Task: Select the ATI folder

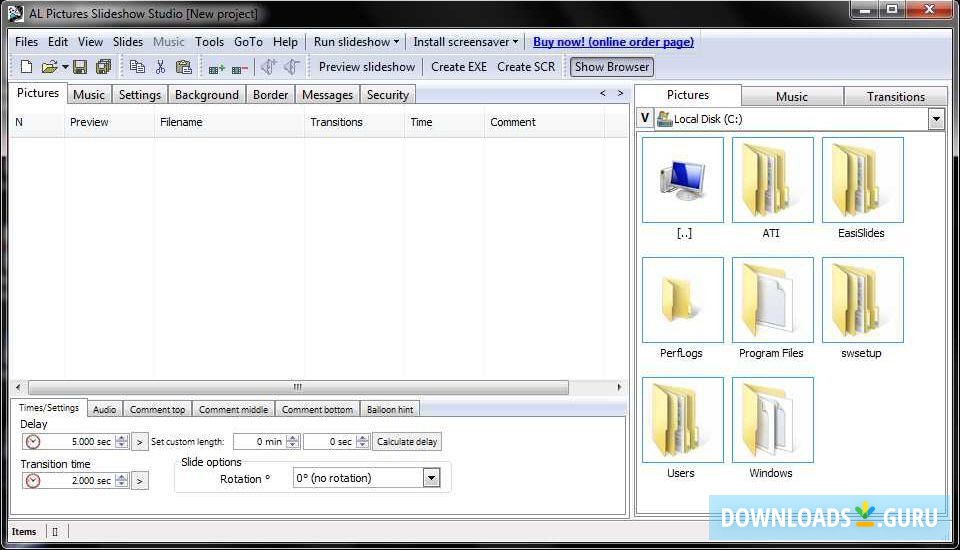Action: click(773, 180)
